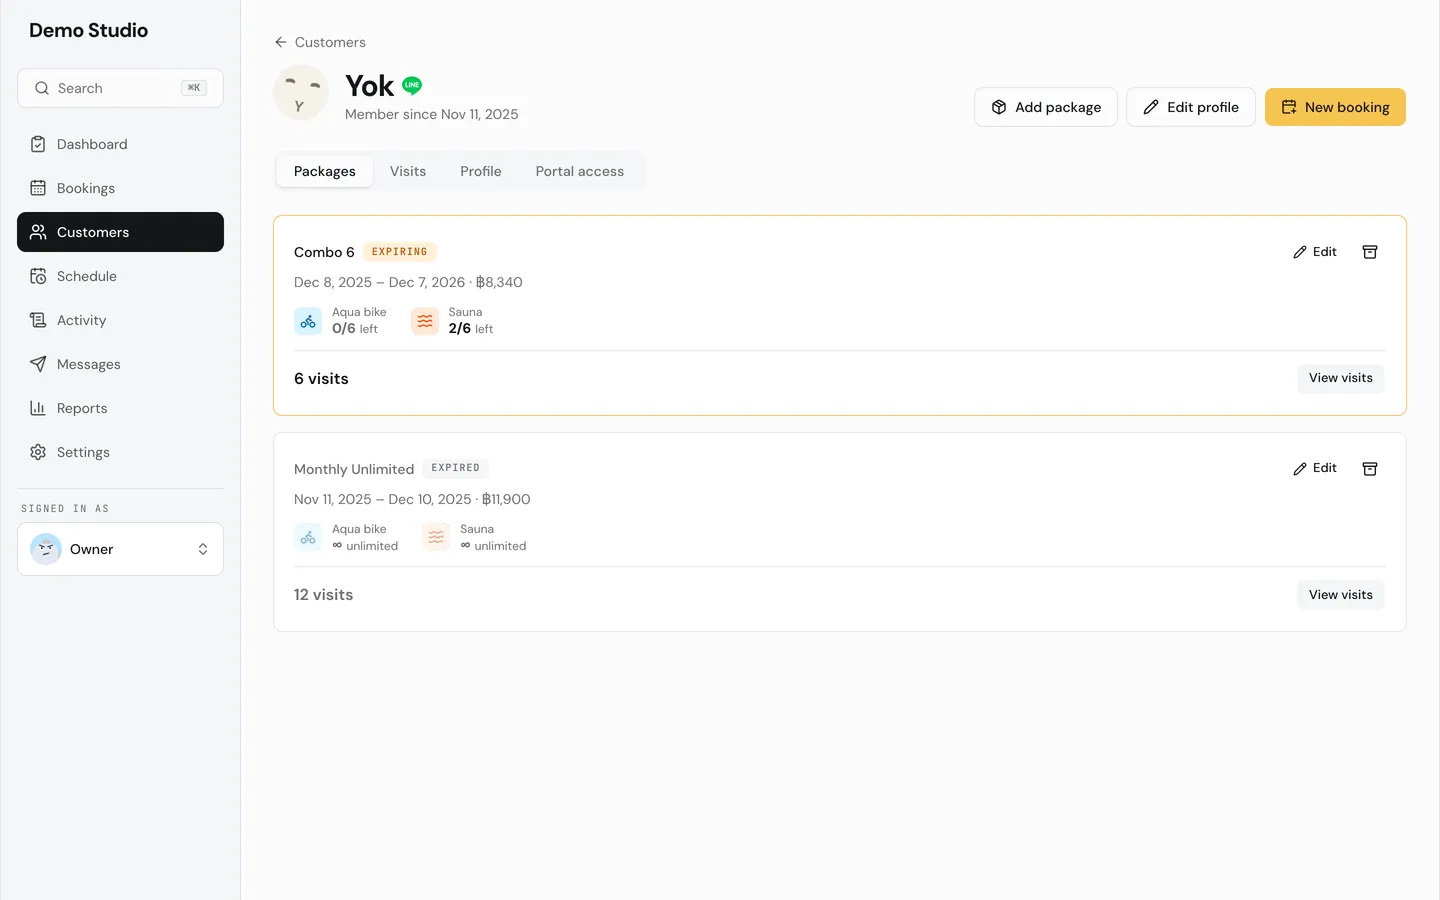The width and height of the screenshot is (1440, 900).
Task: Click the "0/6 left" Aqua bike balance
Action: (x=355, y=328)
